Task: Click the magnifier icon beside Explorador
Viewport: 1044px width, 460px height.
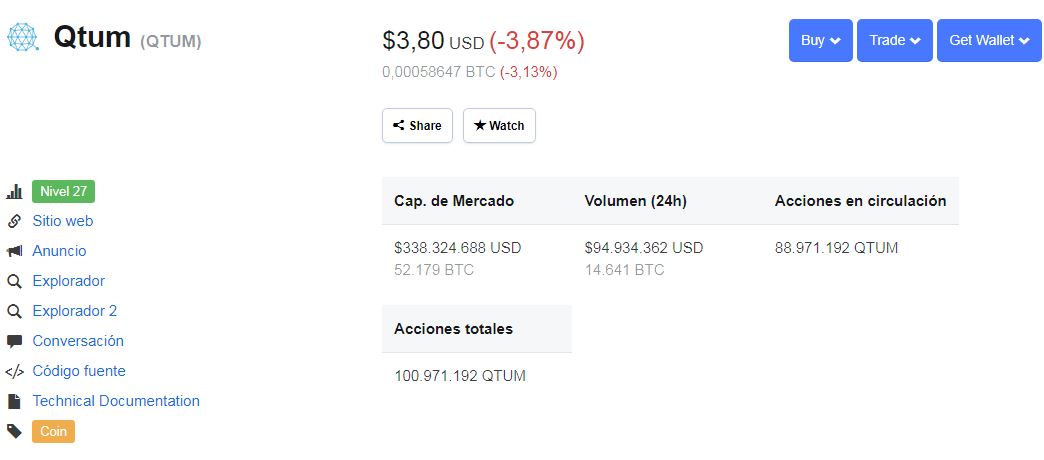Action: pos(14,281)
